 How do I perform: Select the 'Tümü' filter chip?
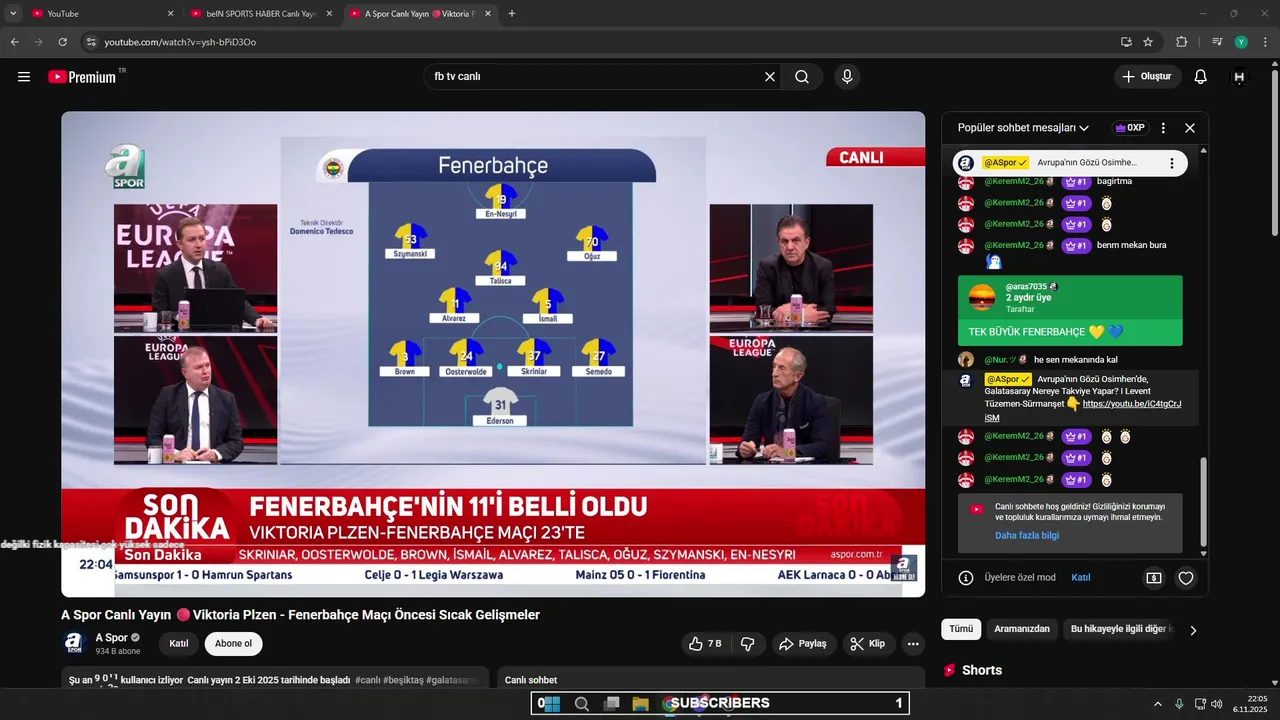(961, 629)
